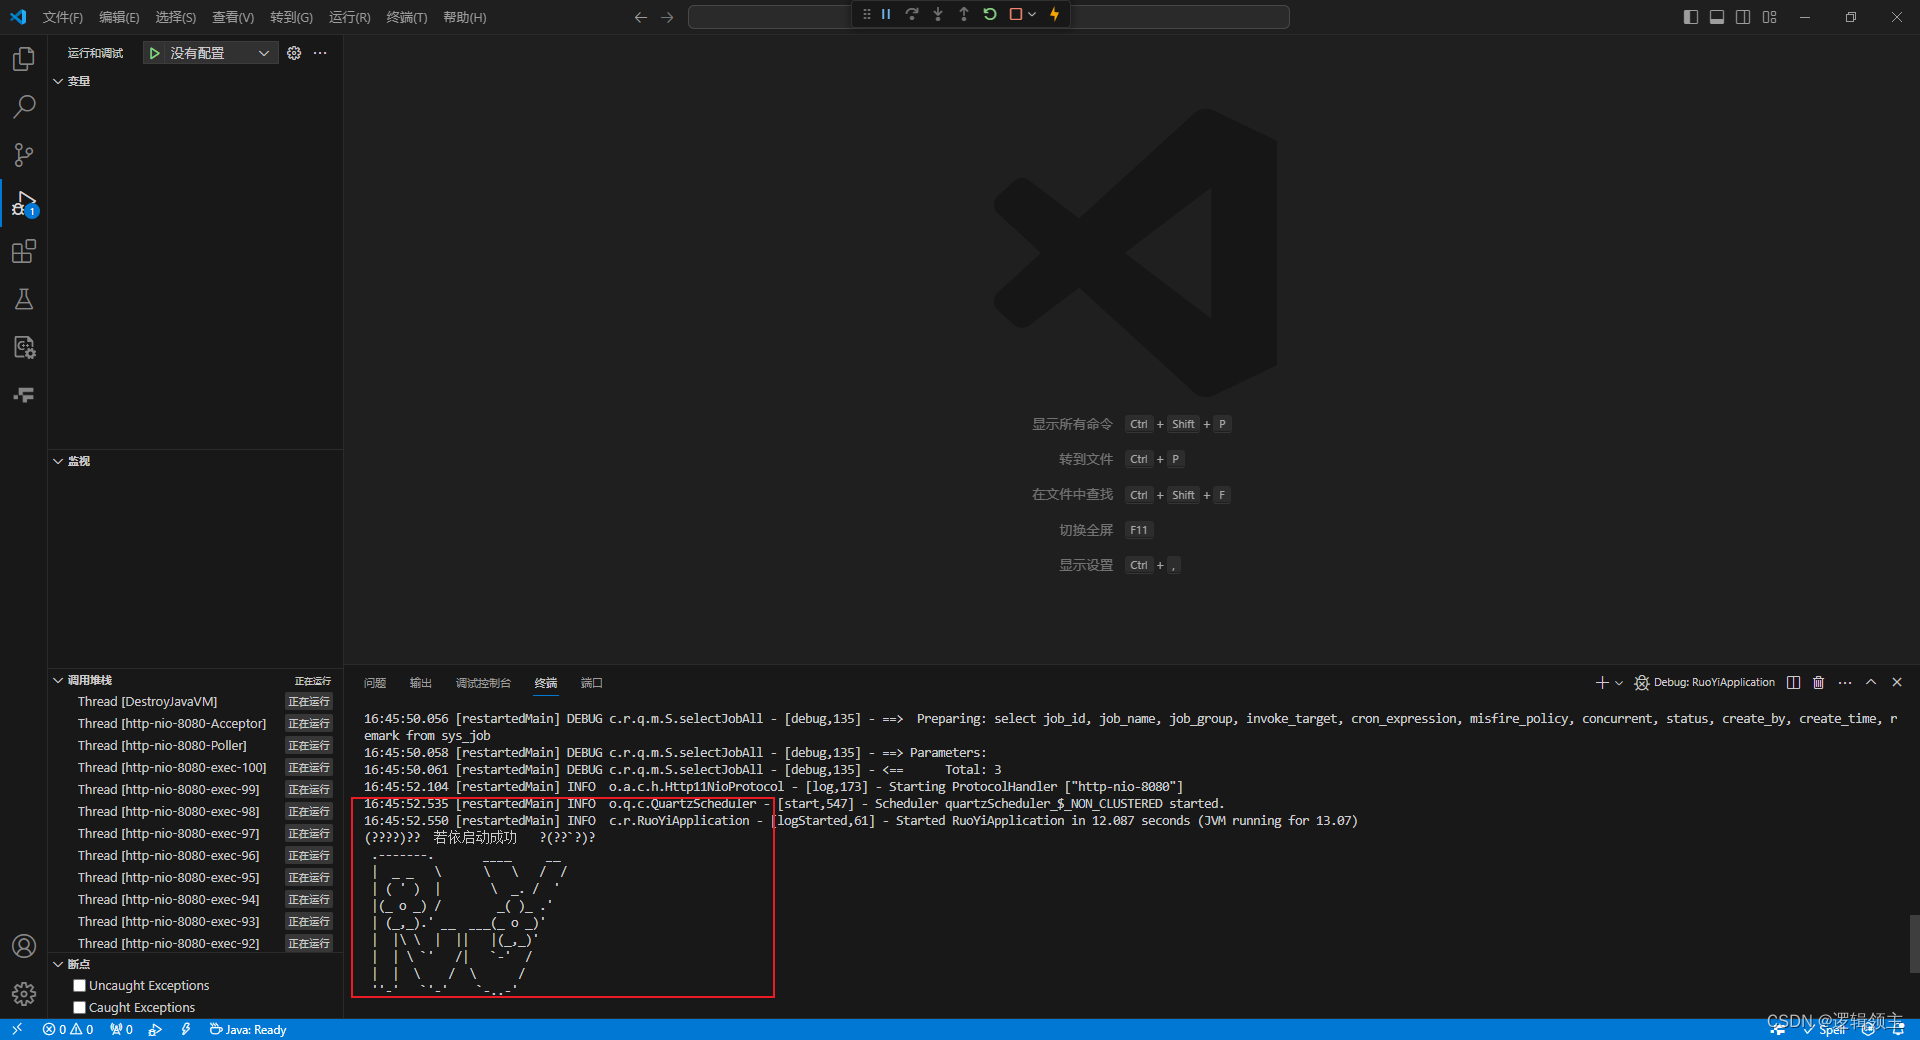The width and height of the screenshot is (1920, 1040).
Task: Enable Caught Exceptions breakpoint
Action: [80, 1007]
